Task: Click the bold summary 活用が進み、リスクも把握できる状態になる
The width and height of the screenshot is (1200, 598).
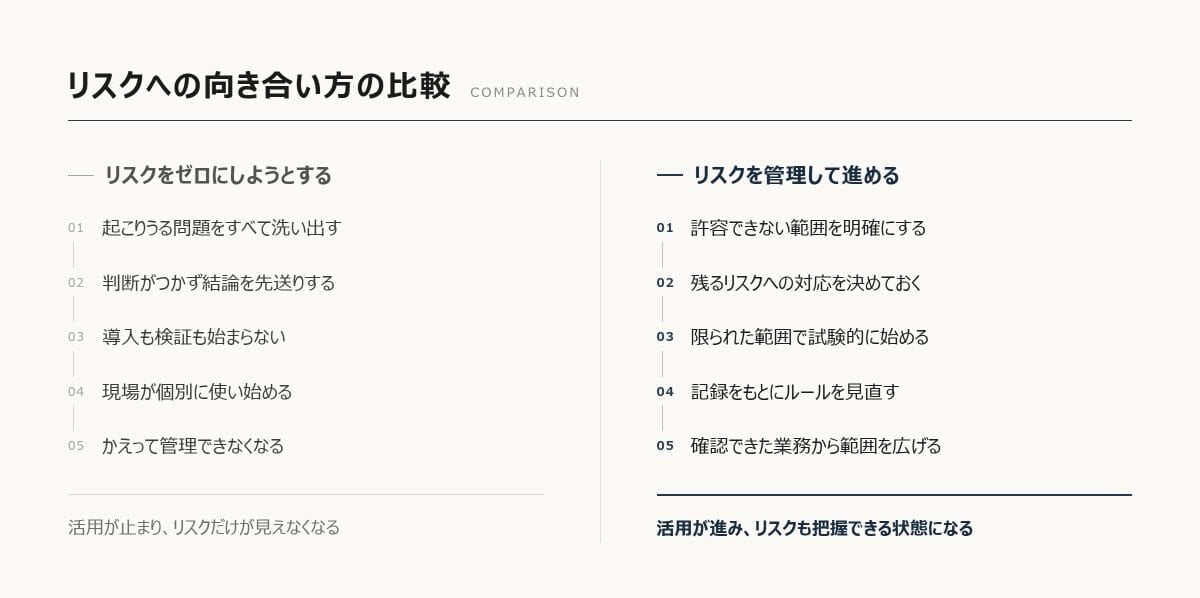Action: click(x=815, y=528)
